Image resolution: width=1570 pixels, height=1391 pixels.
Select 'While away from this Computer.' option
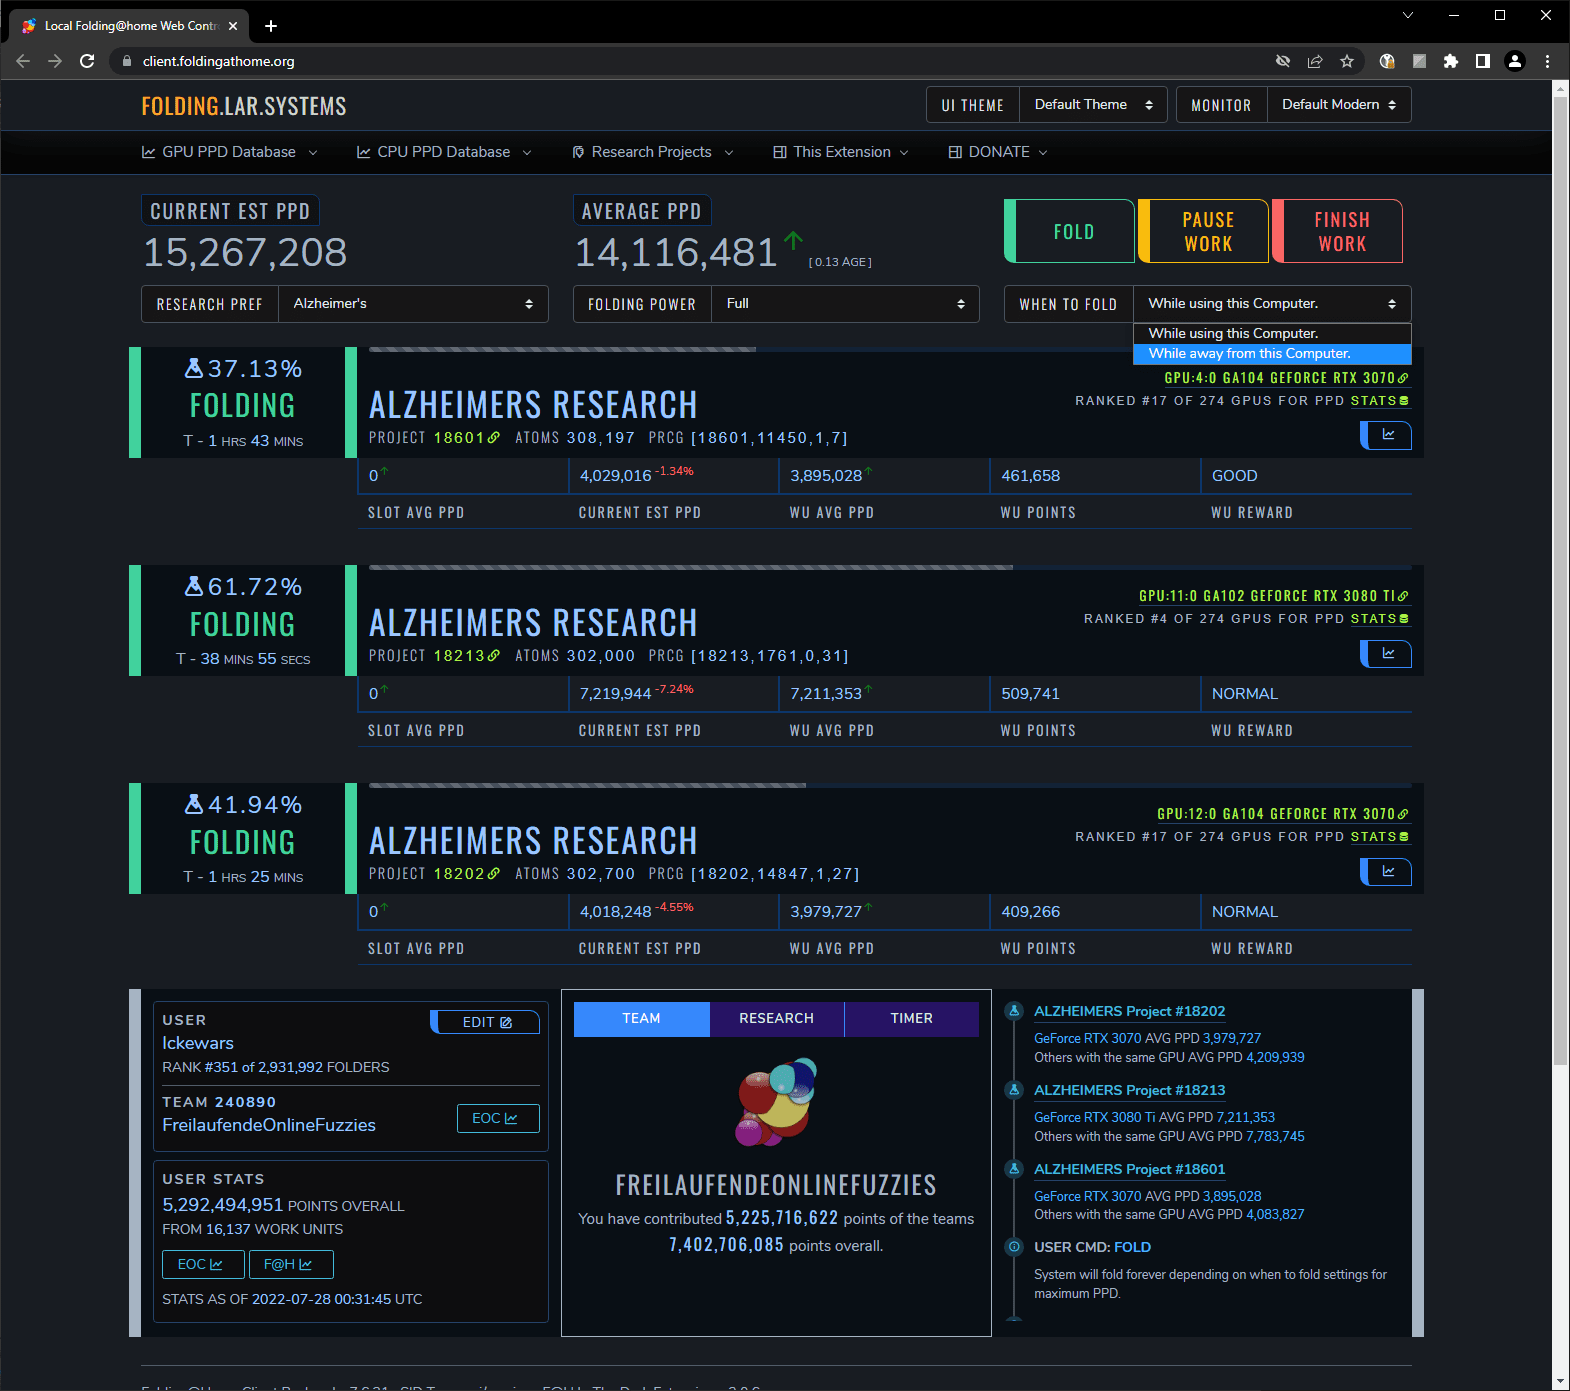pos(1272,354)
